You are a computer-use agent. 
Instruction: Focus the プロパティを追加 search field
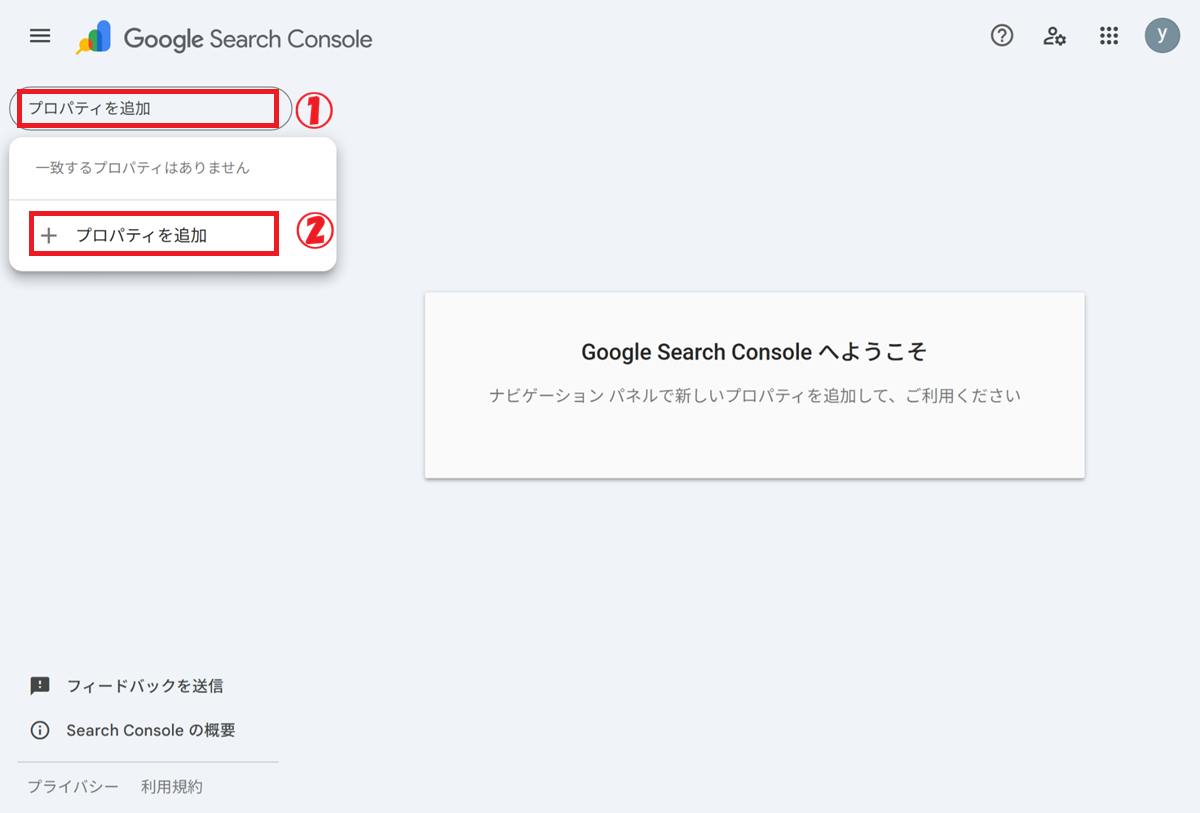tap(148, 108)
